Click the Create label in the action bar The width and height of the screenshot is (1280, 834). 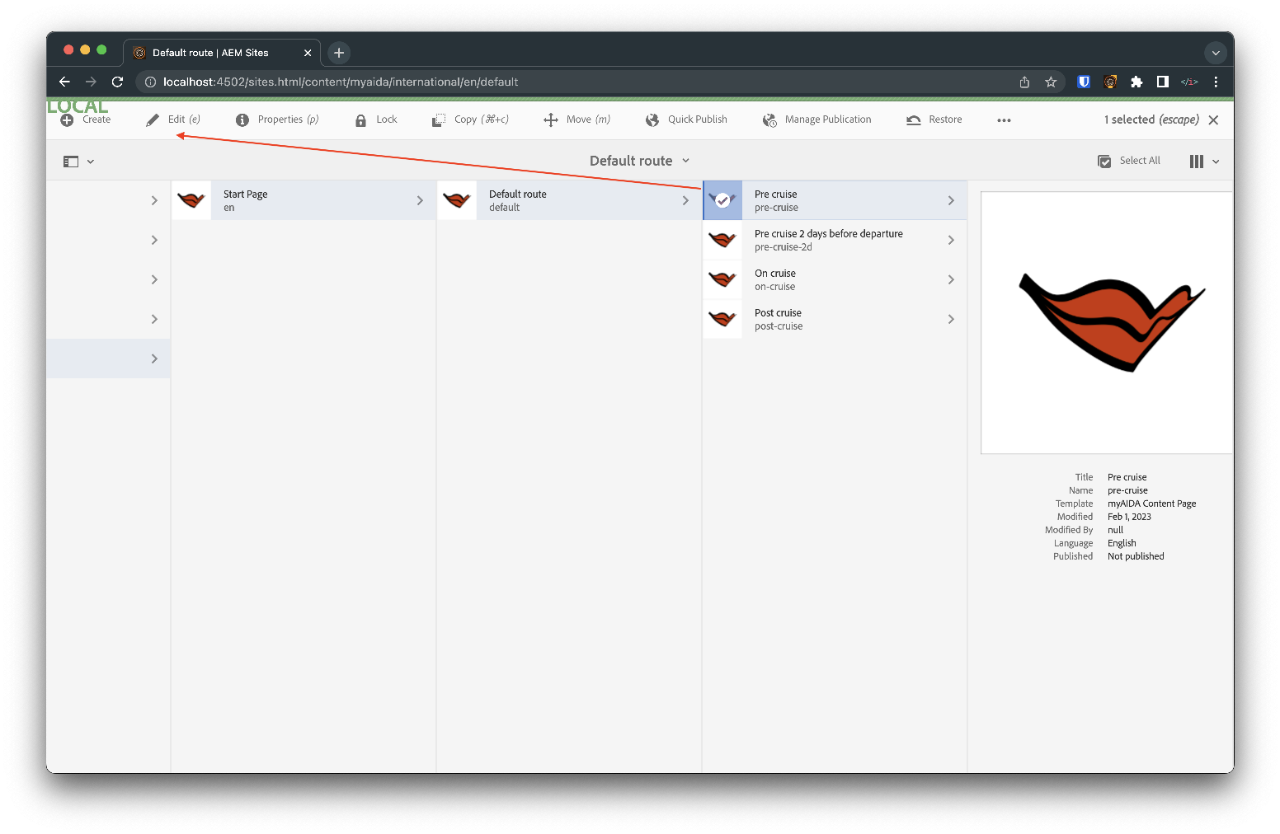97,120
